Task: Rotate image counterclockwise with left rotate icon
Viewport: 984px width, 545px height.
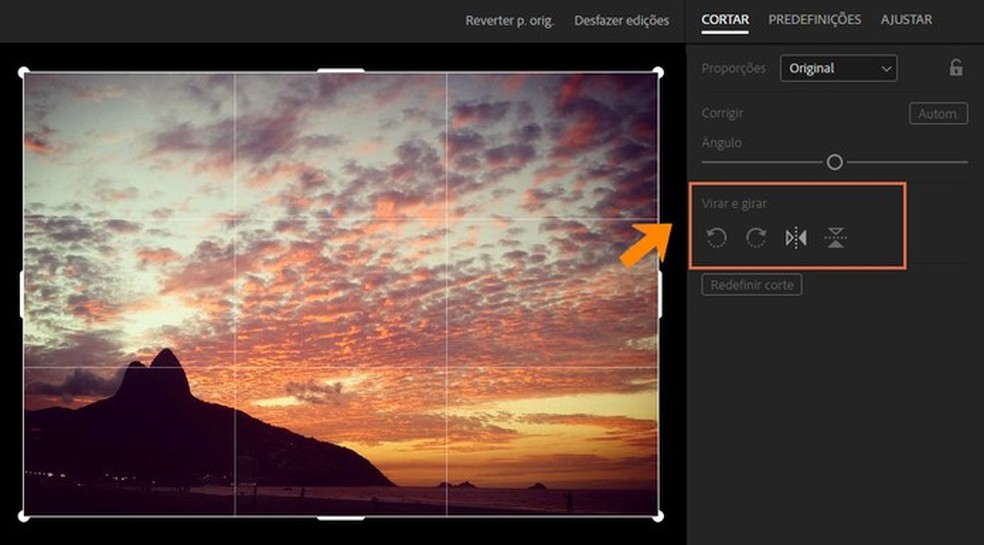Action: click(x=716, y=238)
